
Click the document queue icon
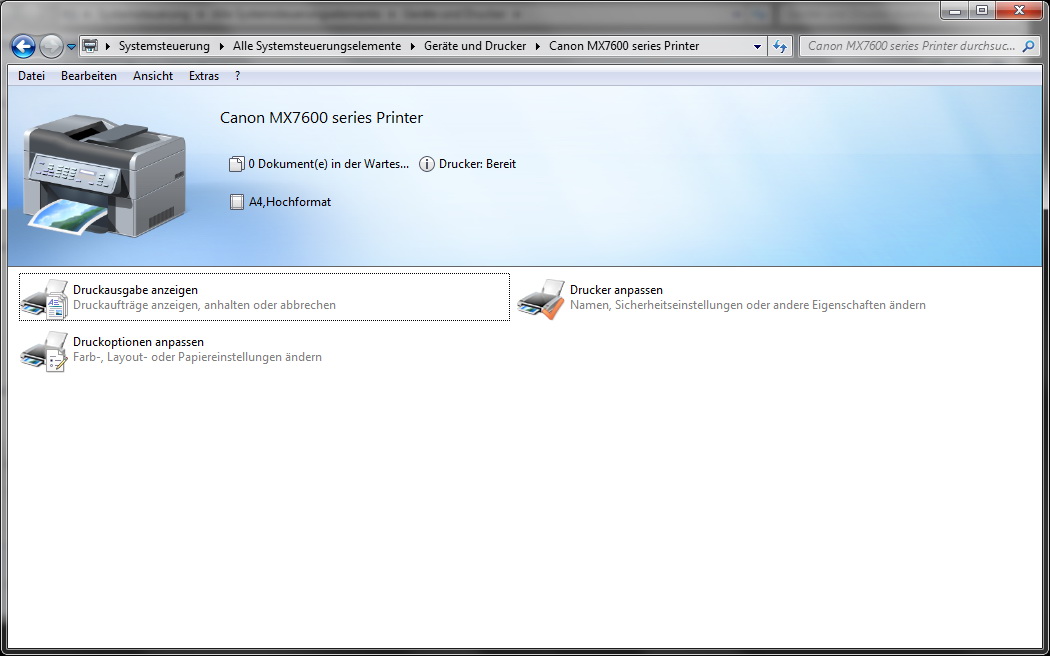[236, 164]
